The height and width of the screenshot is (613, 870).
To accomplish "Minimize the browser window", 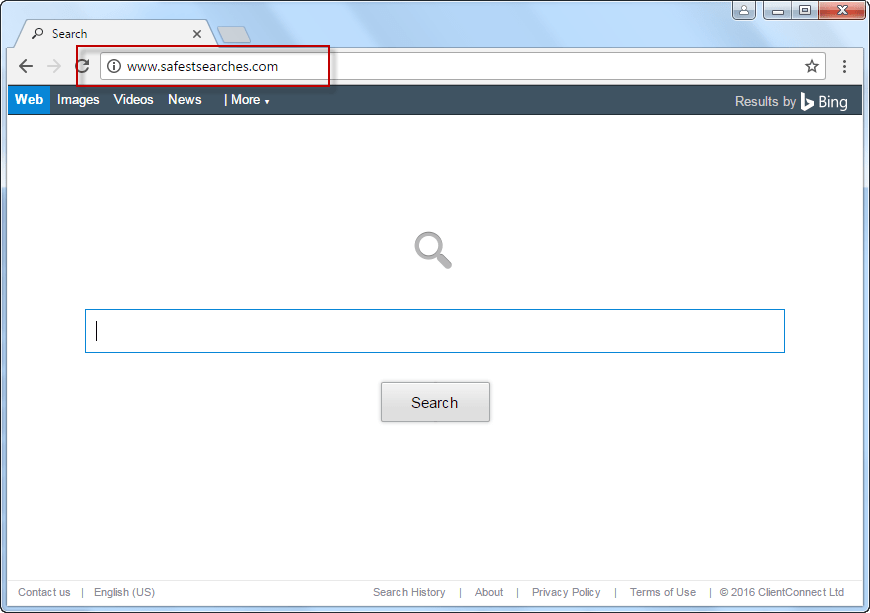I will point(777,11).
